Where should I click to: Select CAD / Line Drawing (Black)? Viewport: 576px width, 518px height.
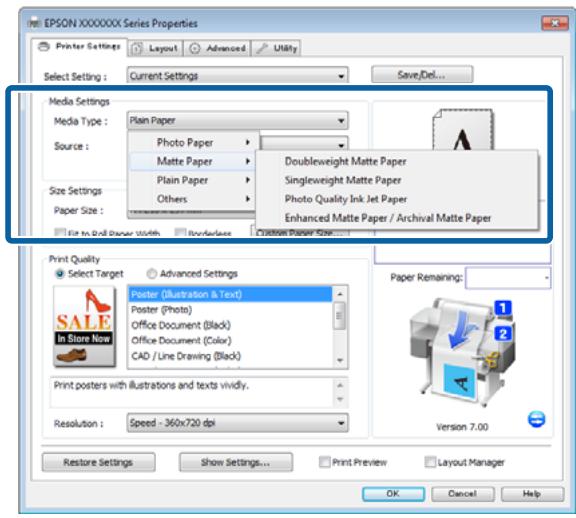[x=230, y=356]
